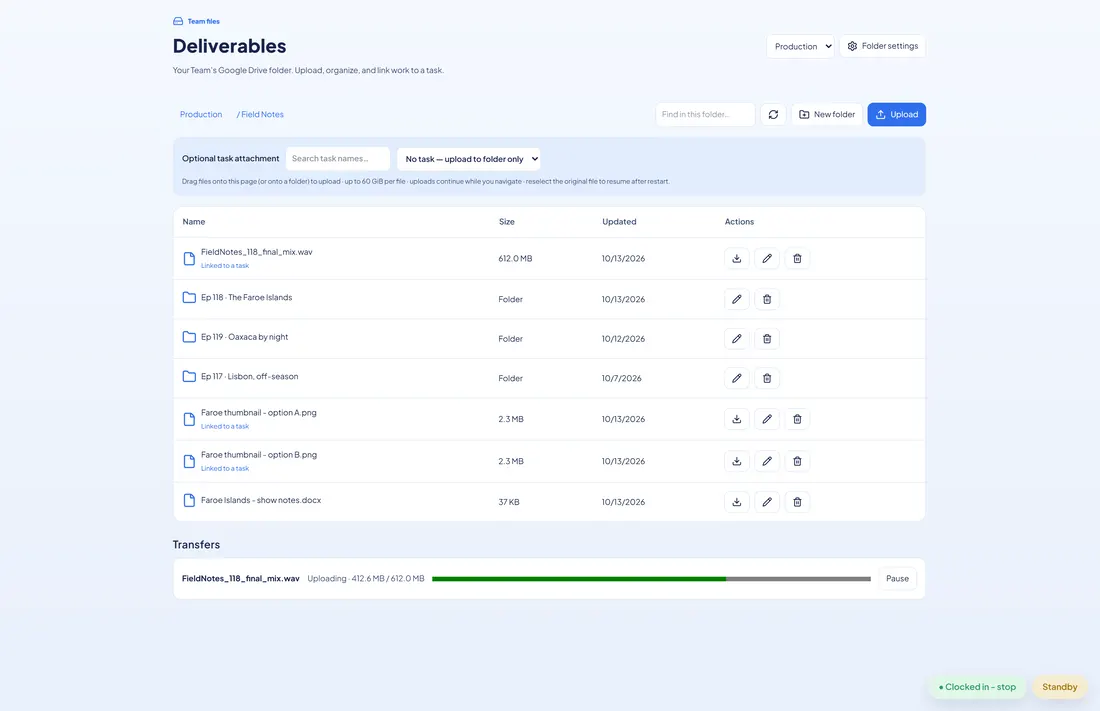1100x711 pixels.
Task: Rename Faroe Islands show notes.docx
Action: tap(767, 502)
